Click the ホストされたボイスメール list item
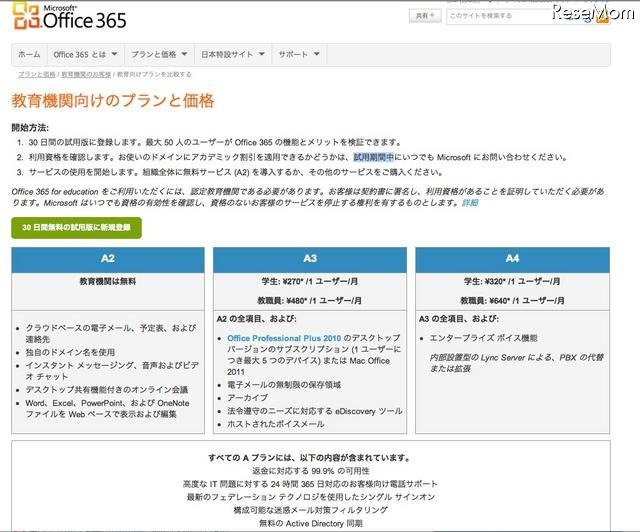Screen dimensions: 640x532 tap(276, 424)
